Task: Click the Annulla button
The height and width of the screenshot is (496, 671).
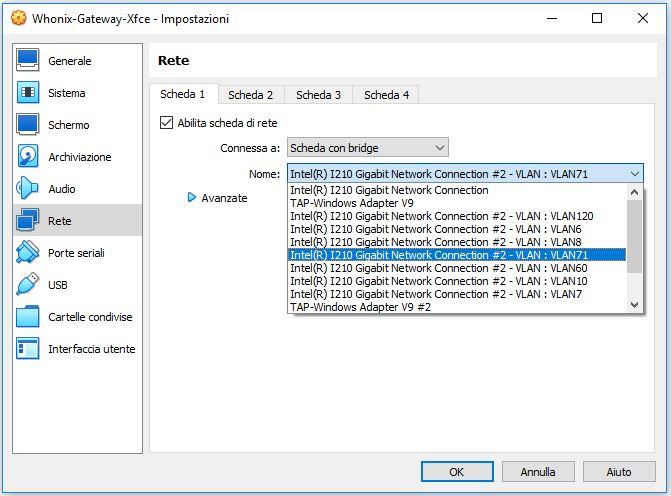Action: click(x=538, y=472)
